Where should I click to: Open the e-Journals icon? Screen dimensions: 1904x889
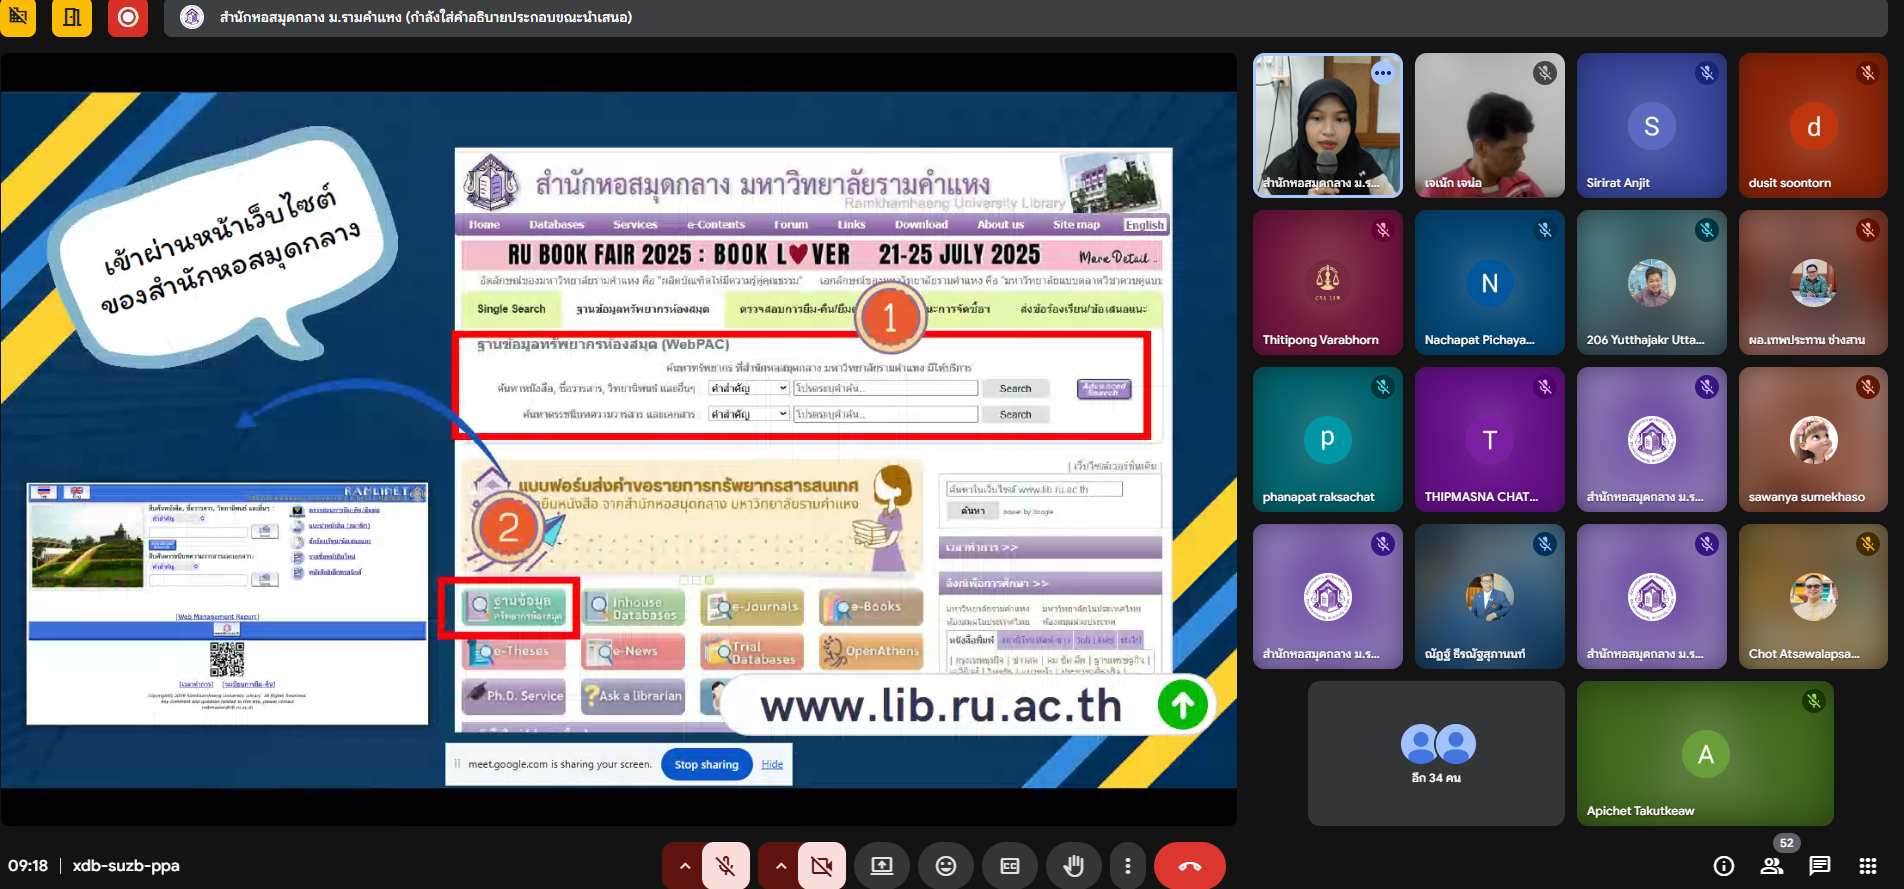(x=752, y=607)
